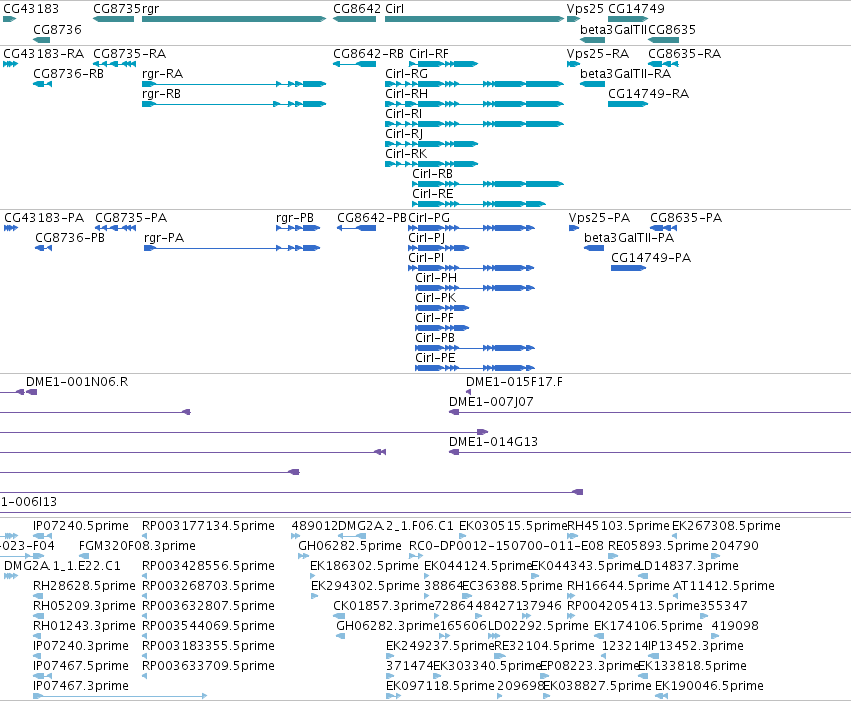
Task: Click the Cirl-PE protein label
Action: 435,359
